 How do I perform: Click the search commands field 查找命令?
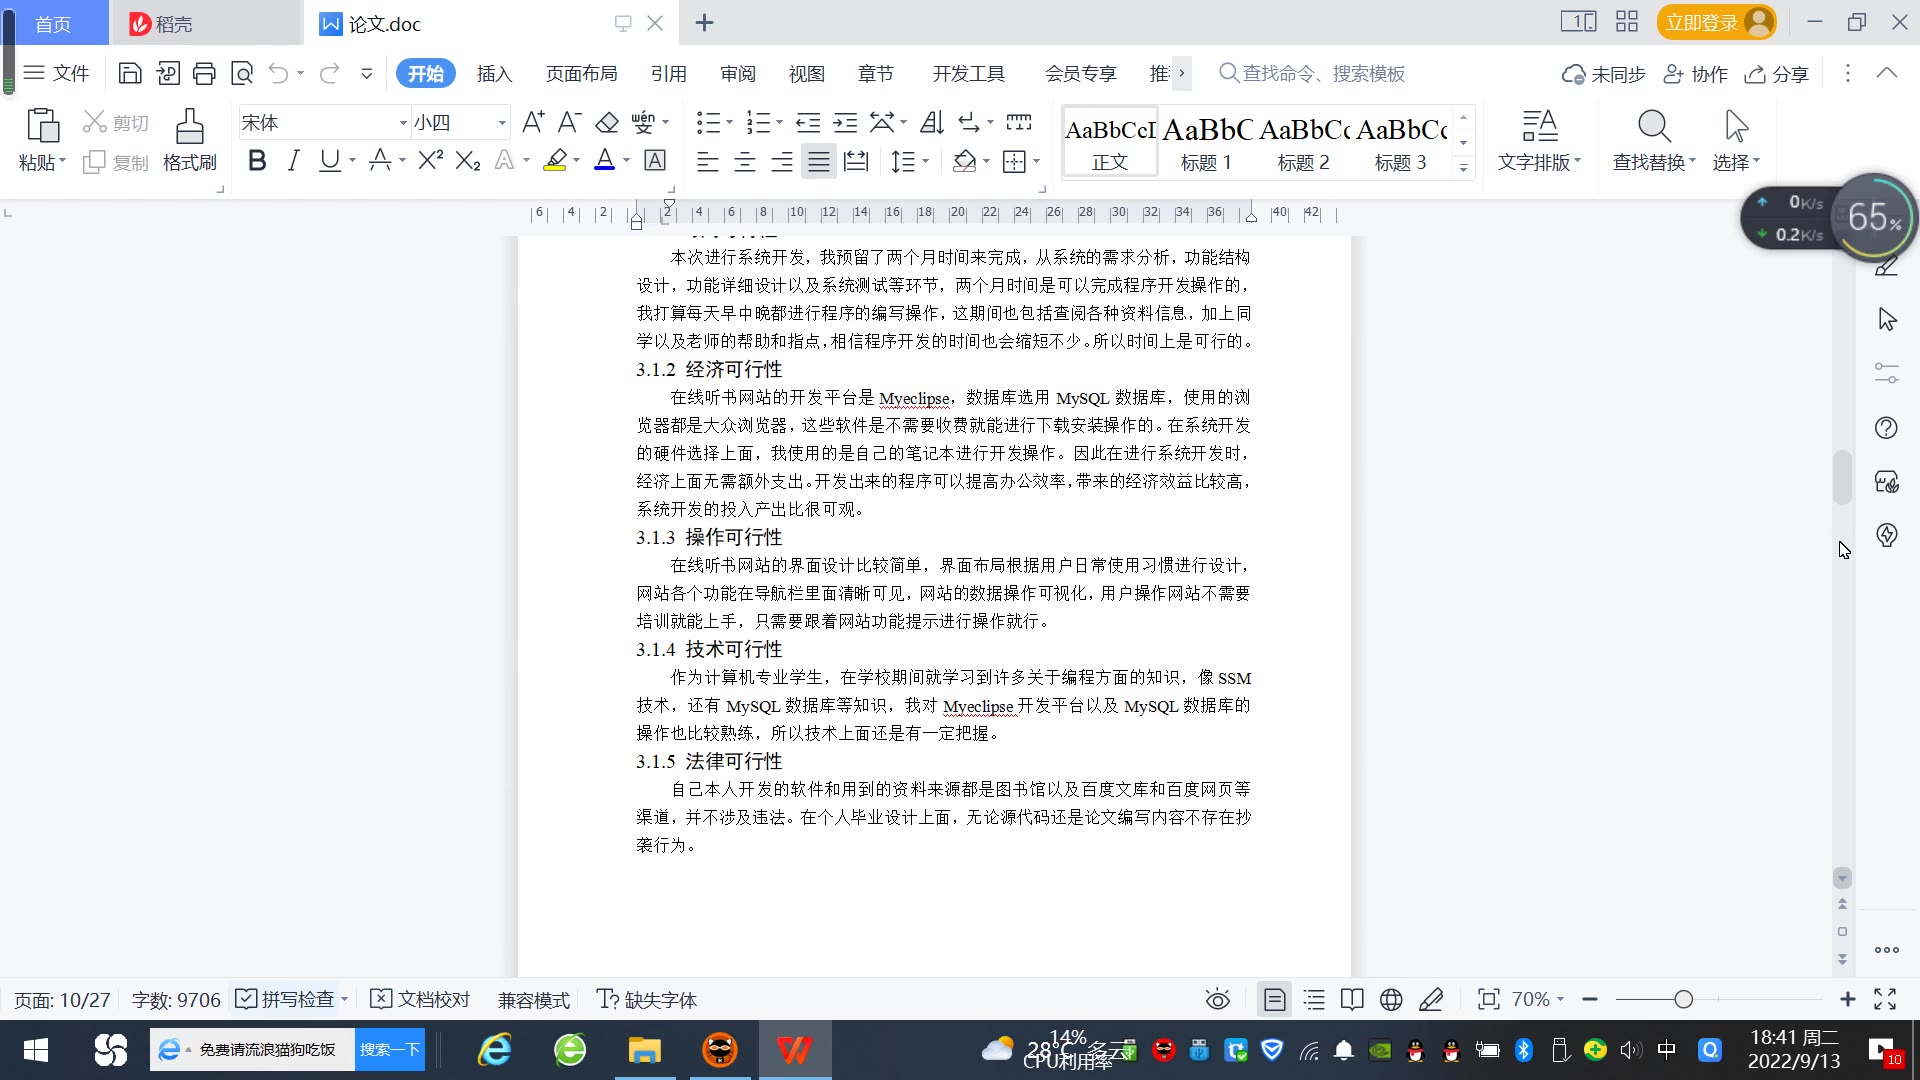[1322, 74]
